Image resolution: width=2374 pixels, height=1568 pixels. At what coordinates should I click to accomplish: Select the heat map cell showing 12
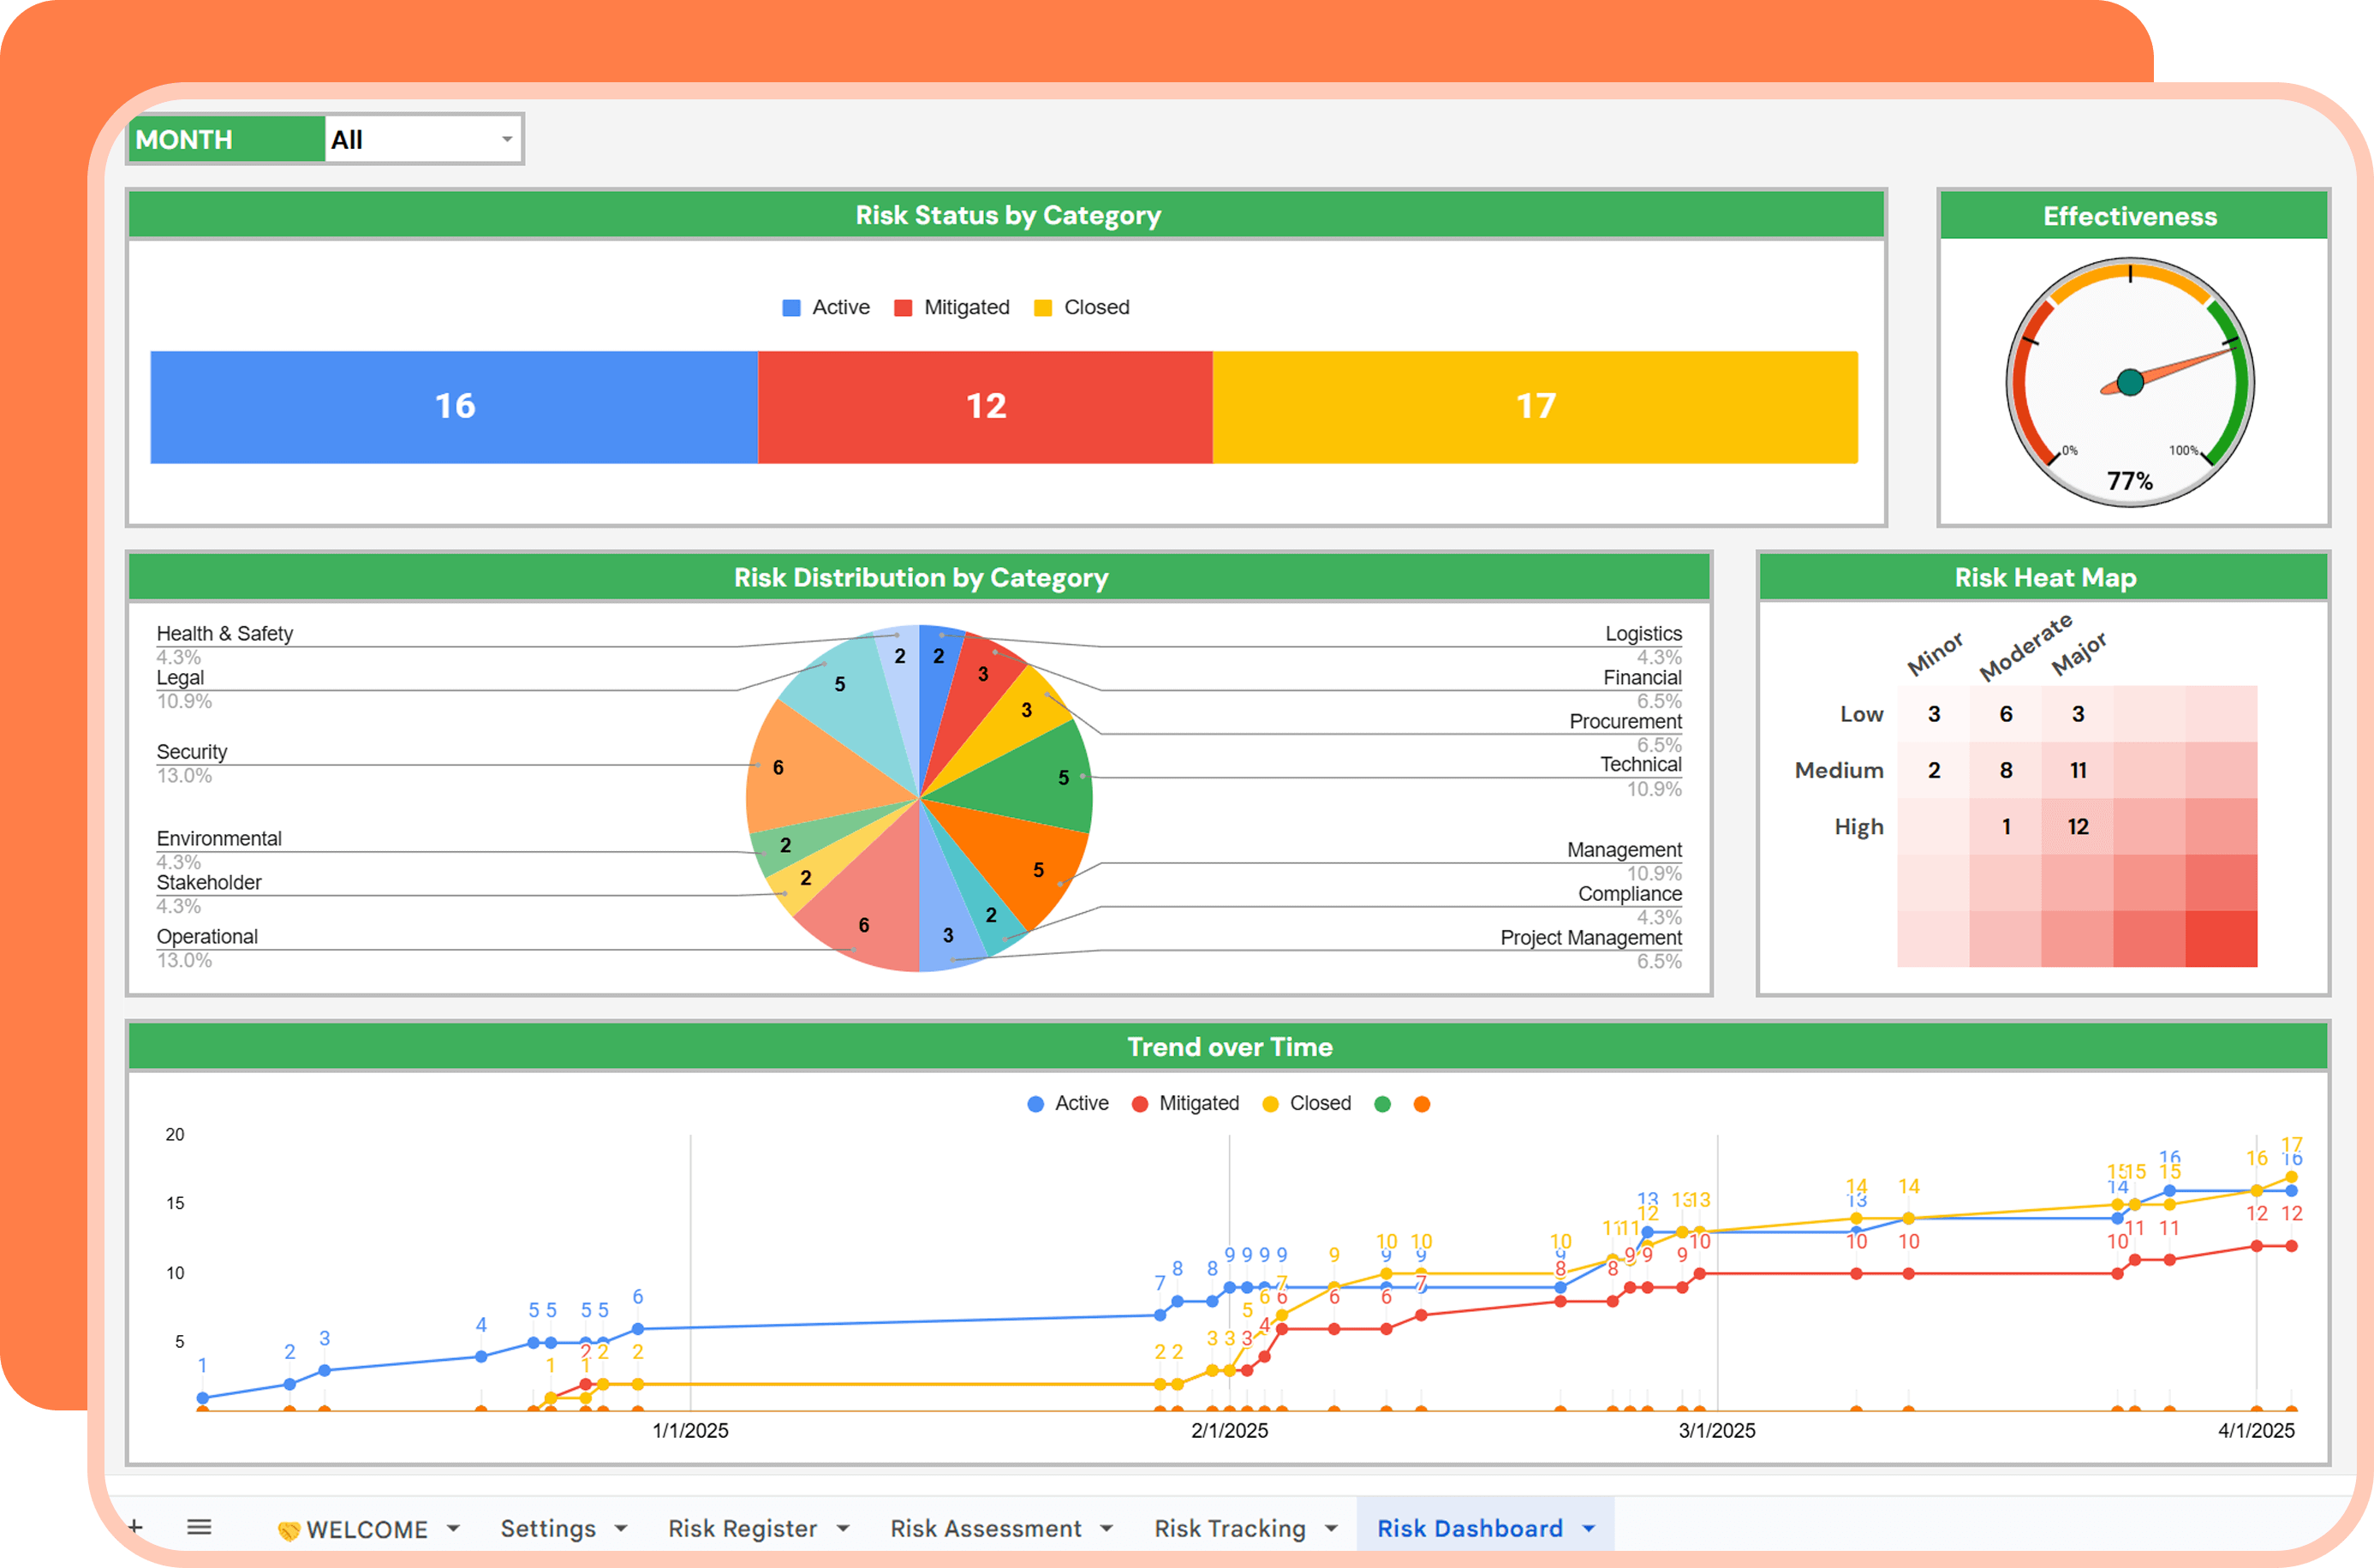point(2078,827)
